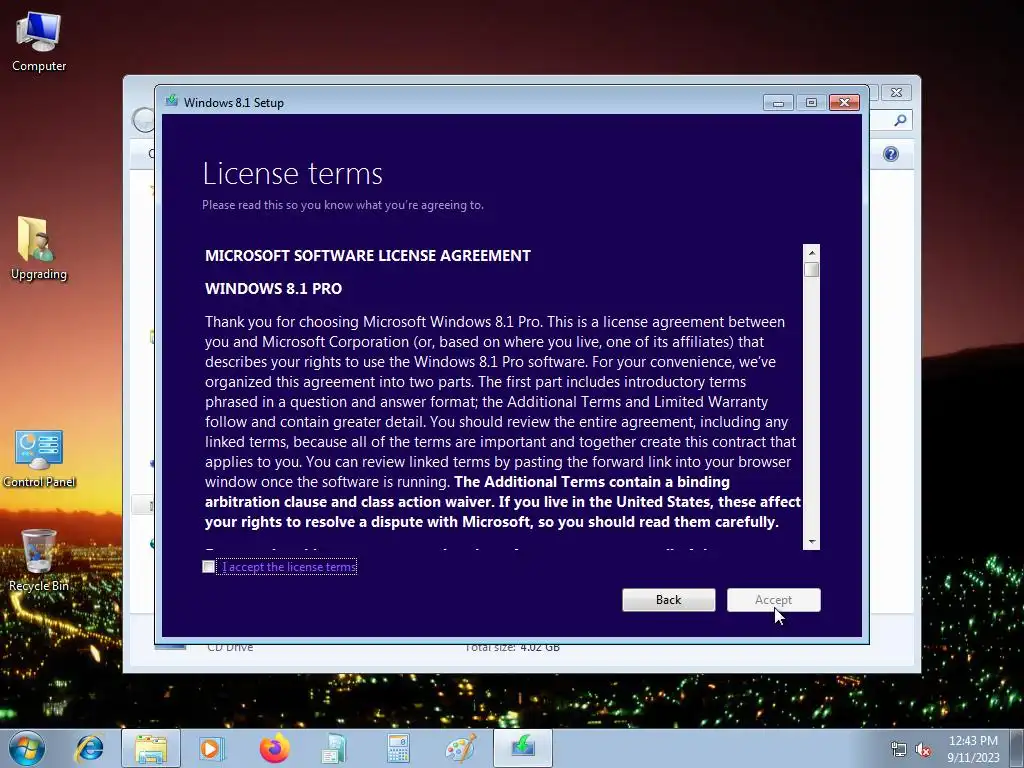Switch to Windows Explorer in the taskbar

pyautogui.click(x=150, y=748)
